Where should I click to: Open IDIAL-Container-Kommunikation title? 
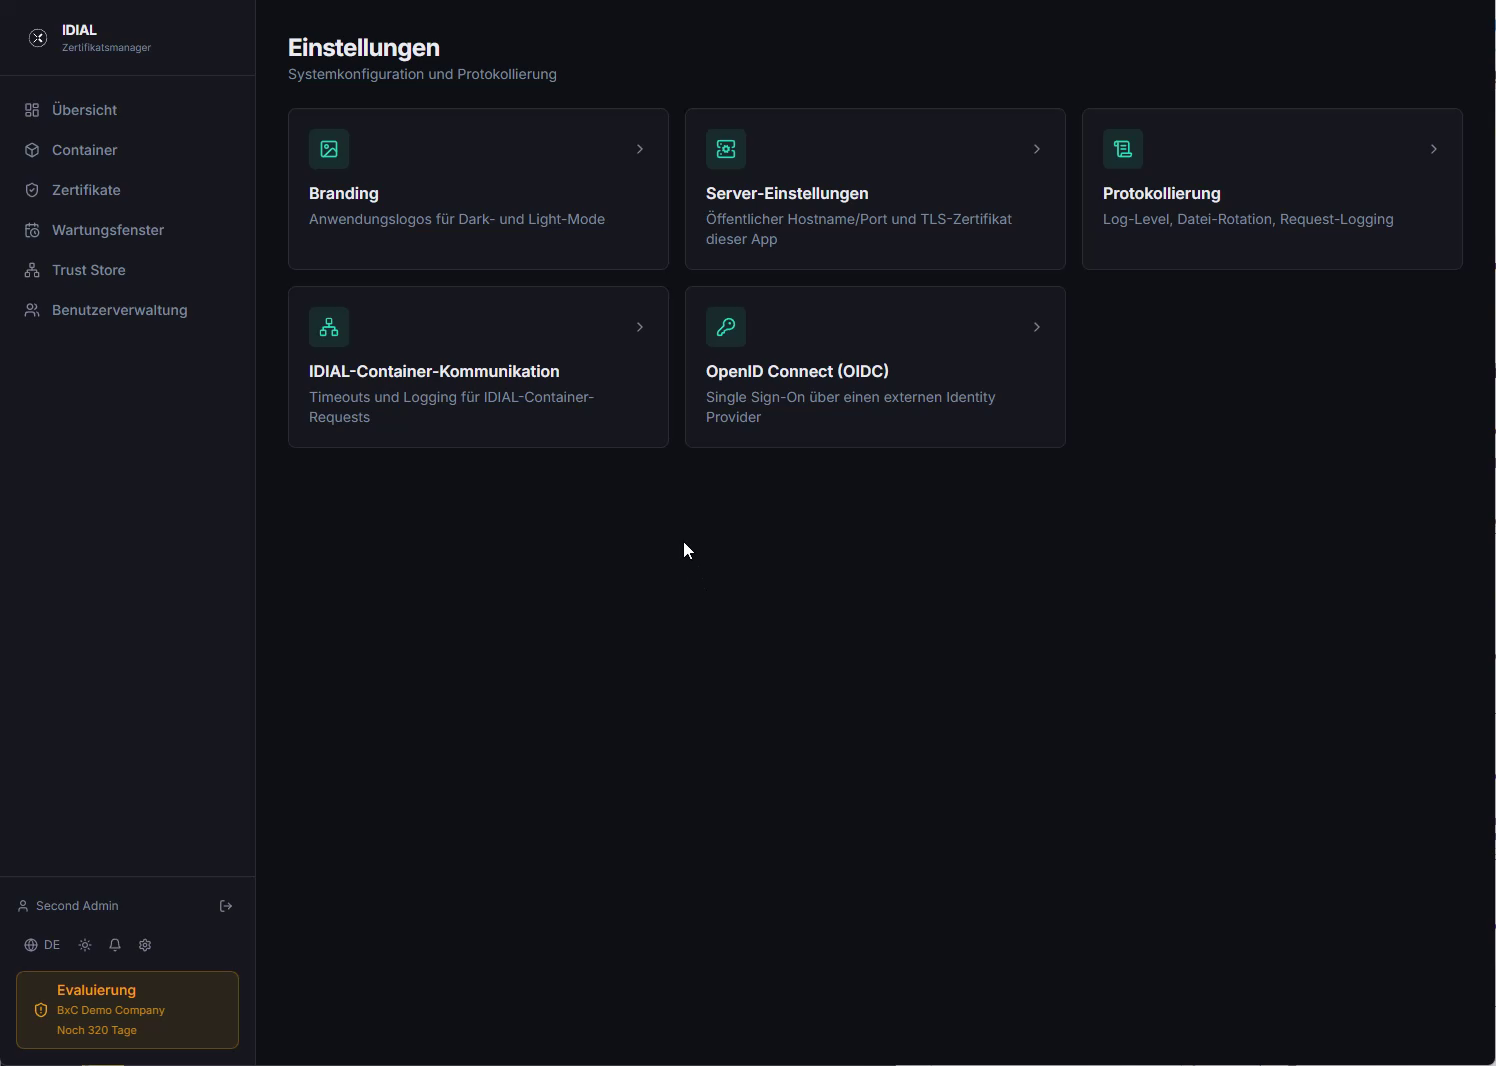434,371
